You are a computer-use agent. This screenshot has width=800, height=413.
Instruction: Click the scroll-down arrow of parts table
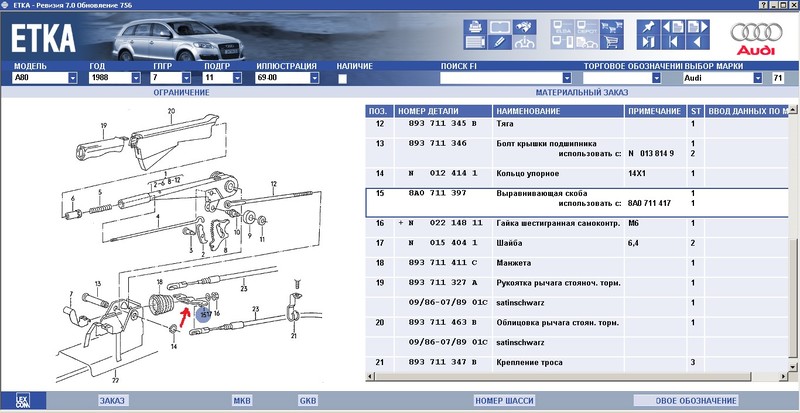click(x=792, y=367)
